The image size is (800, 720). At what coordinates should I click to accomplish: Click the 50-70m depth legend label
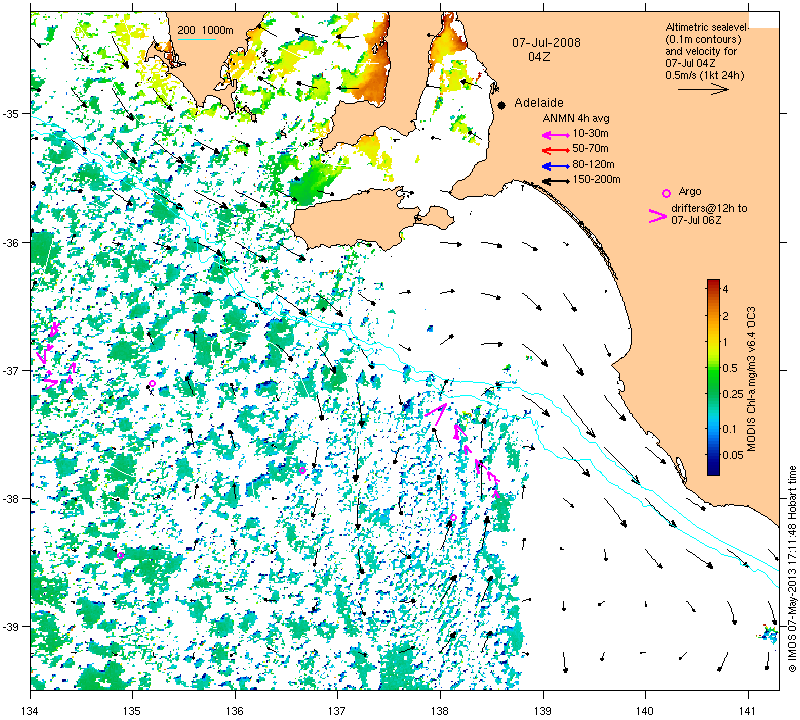pos(590,148)
